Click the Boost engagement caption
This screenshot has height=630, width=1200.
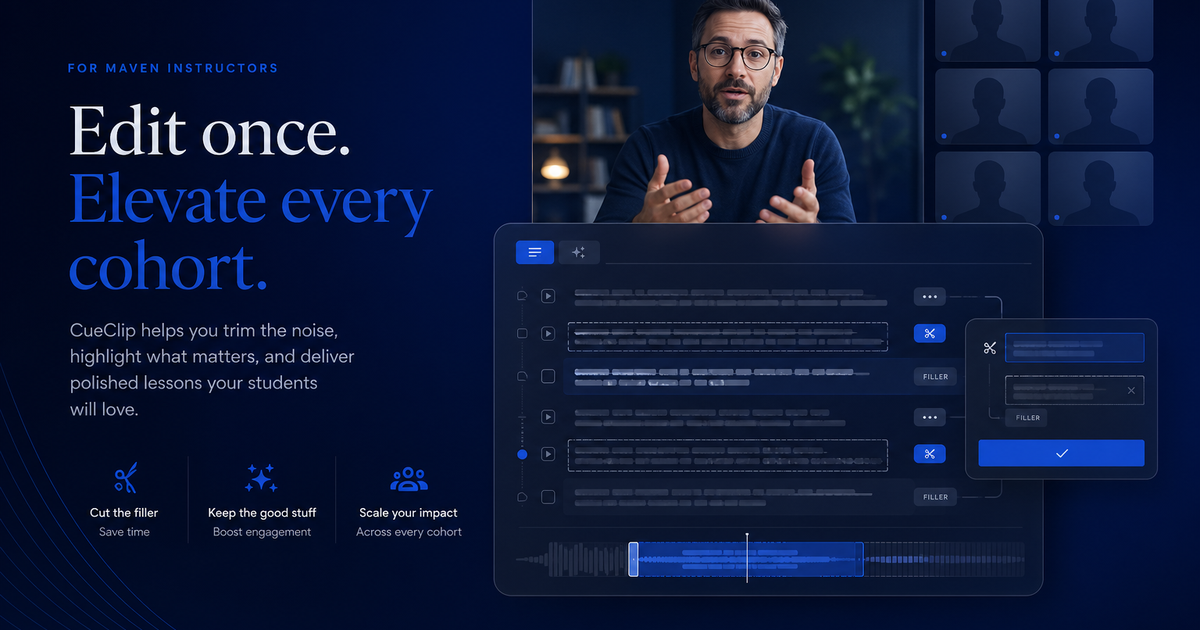click(262, 532)
